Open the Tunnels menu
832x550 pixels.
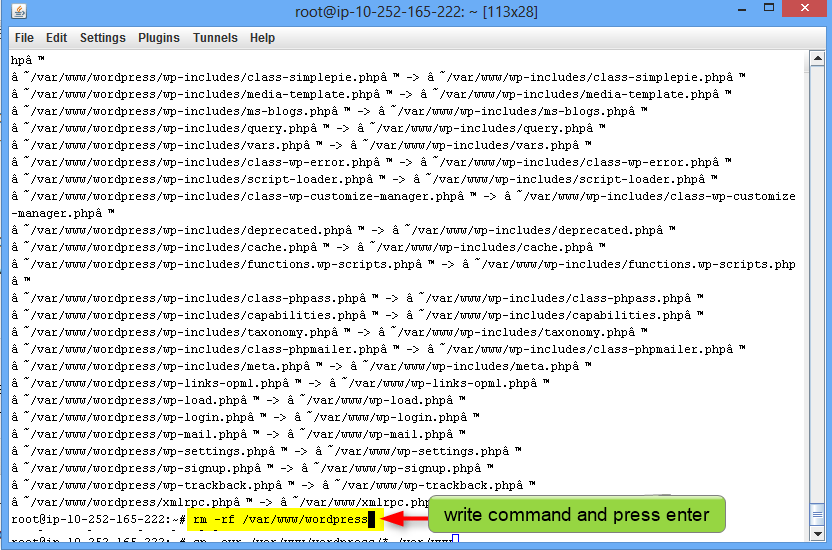coord(215,38)
